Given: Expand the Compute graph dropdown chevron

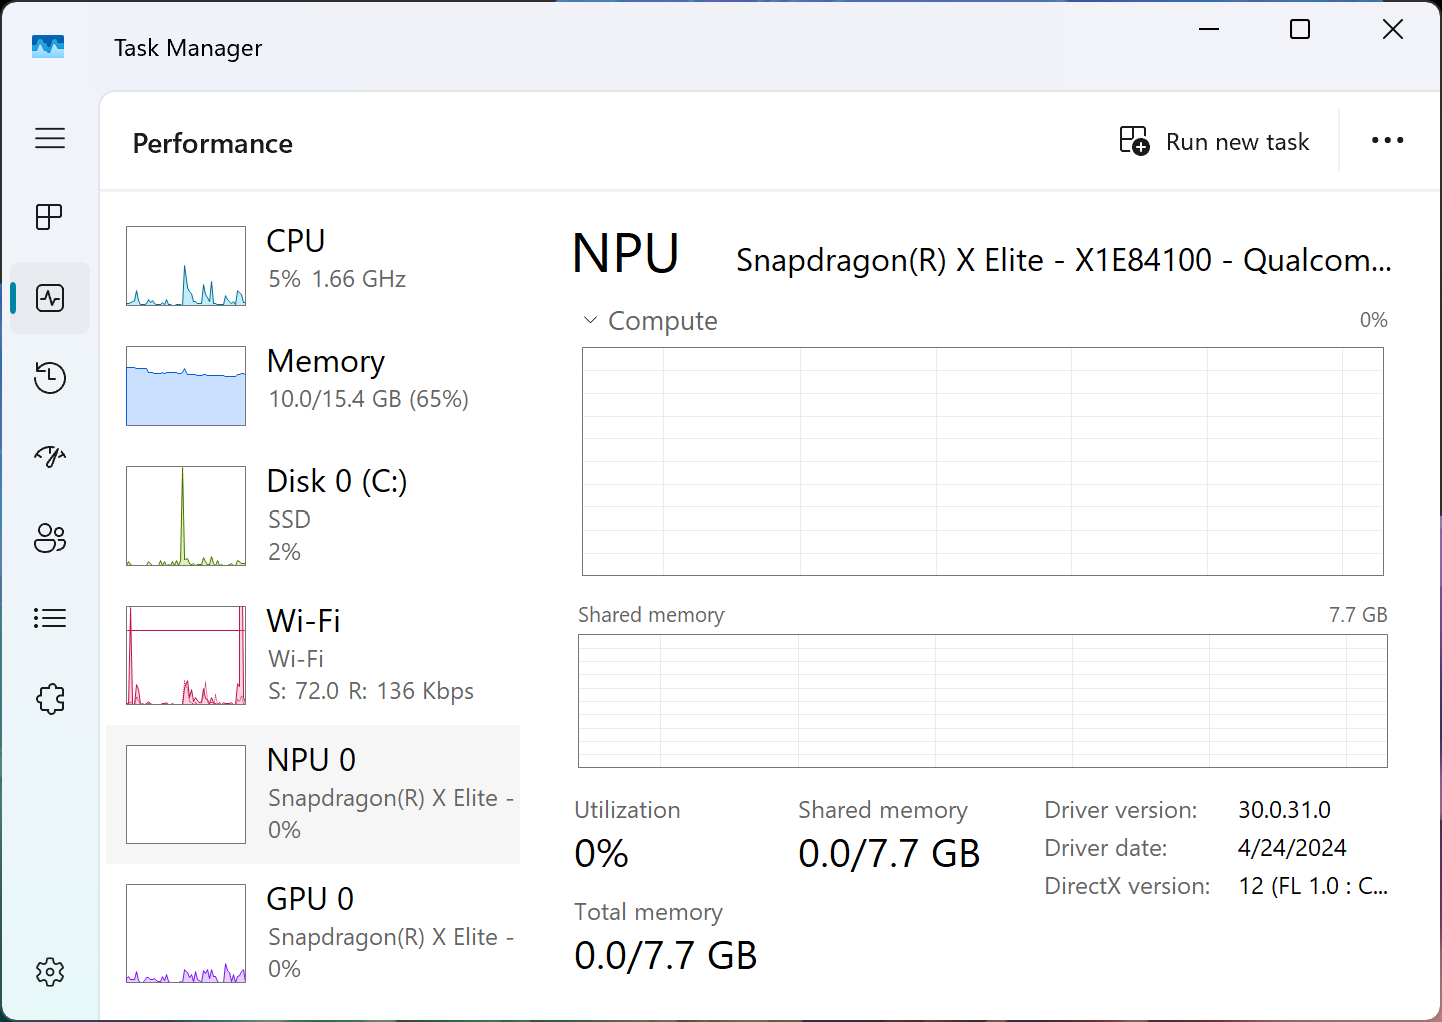Looking at the screenshot, I should coord(590,320).
